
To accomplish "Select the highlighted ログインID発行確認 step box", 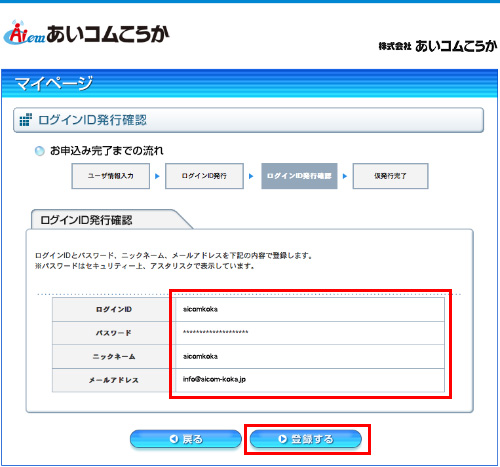I will click(299, 176).
